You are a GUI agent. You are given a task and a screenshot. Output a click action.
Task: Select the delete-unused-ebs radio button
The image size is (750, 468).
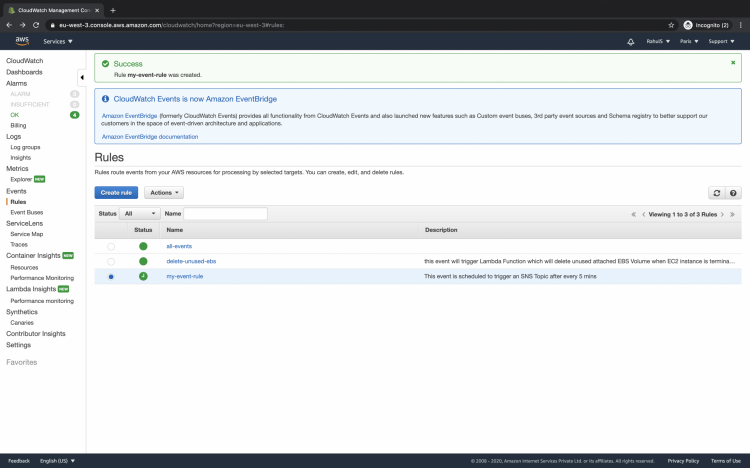tap(111, 262)
